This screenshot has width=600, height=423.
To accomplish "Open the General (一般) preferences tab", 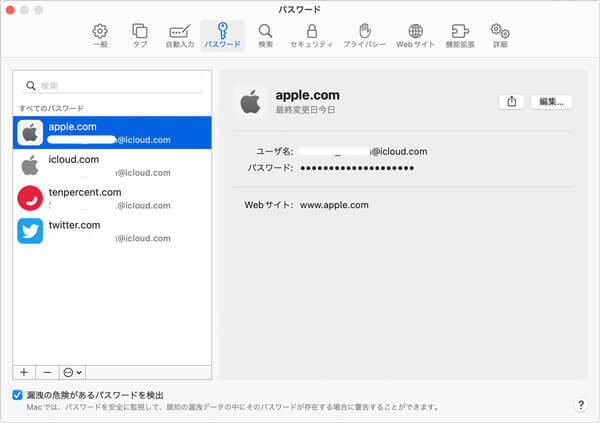I will [100, 36].
